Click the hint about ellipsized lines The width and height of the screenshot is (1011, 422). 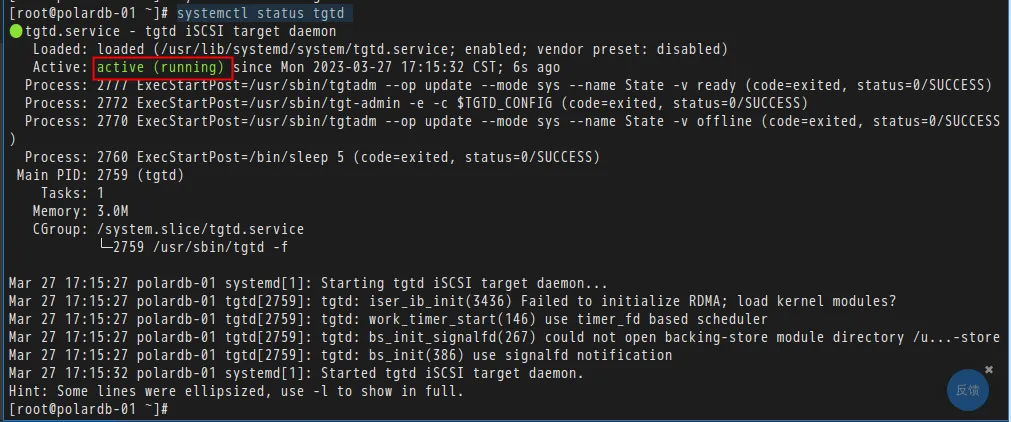(x=236, y=391)
